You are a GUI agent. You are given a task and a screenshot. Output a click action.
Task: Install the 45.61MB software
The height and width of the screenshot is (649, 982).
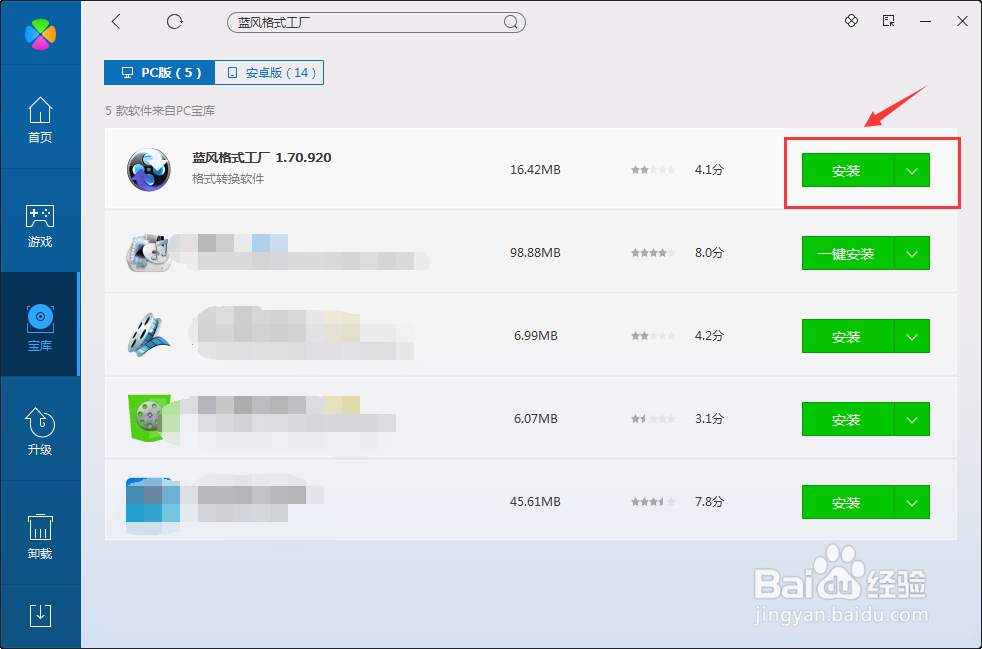848,502
